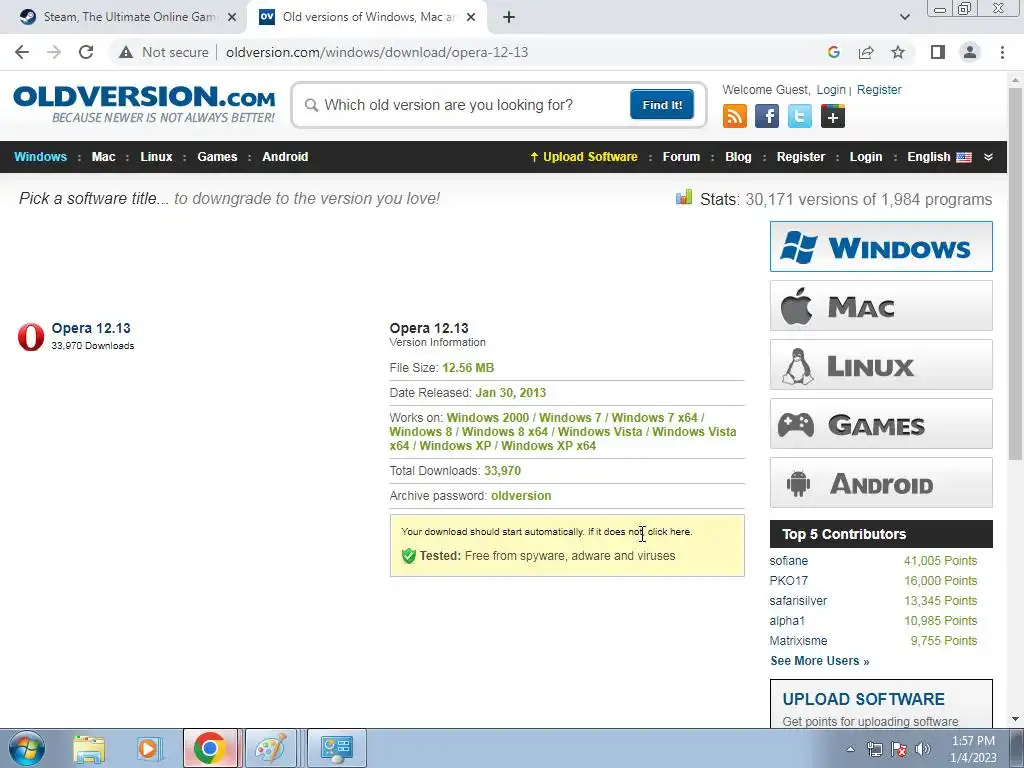Click the network tray icon

tap(874, 749)
